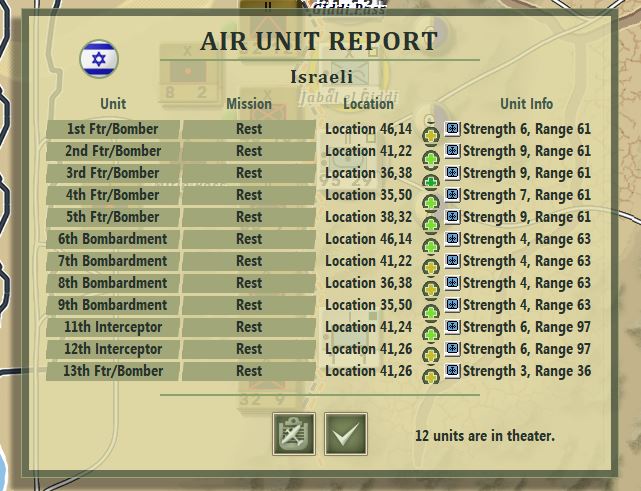This screenshot has height=491, width=641.
Task: Click the unit info icon for 8th Bombardment
Action: coord(453,283)
